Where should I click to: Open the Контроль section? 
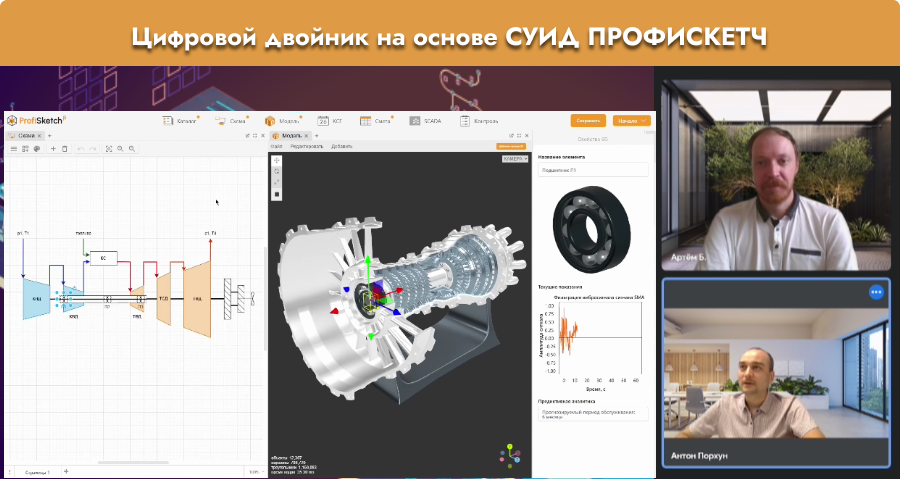[x=479, y=121]
